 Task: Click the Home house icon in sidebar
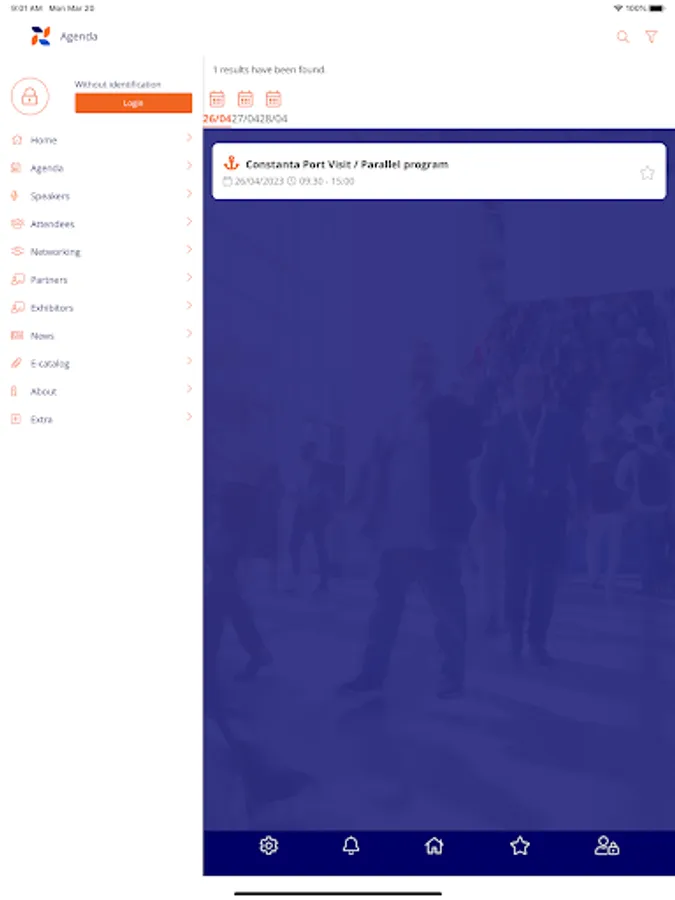click(17, 139)
